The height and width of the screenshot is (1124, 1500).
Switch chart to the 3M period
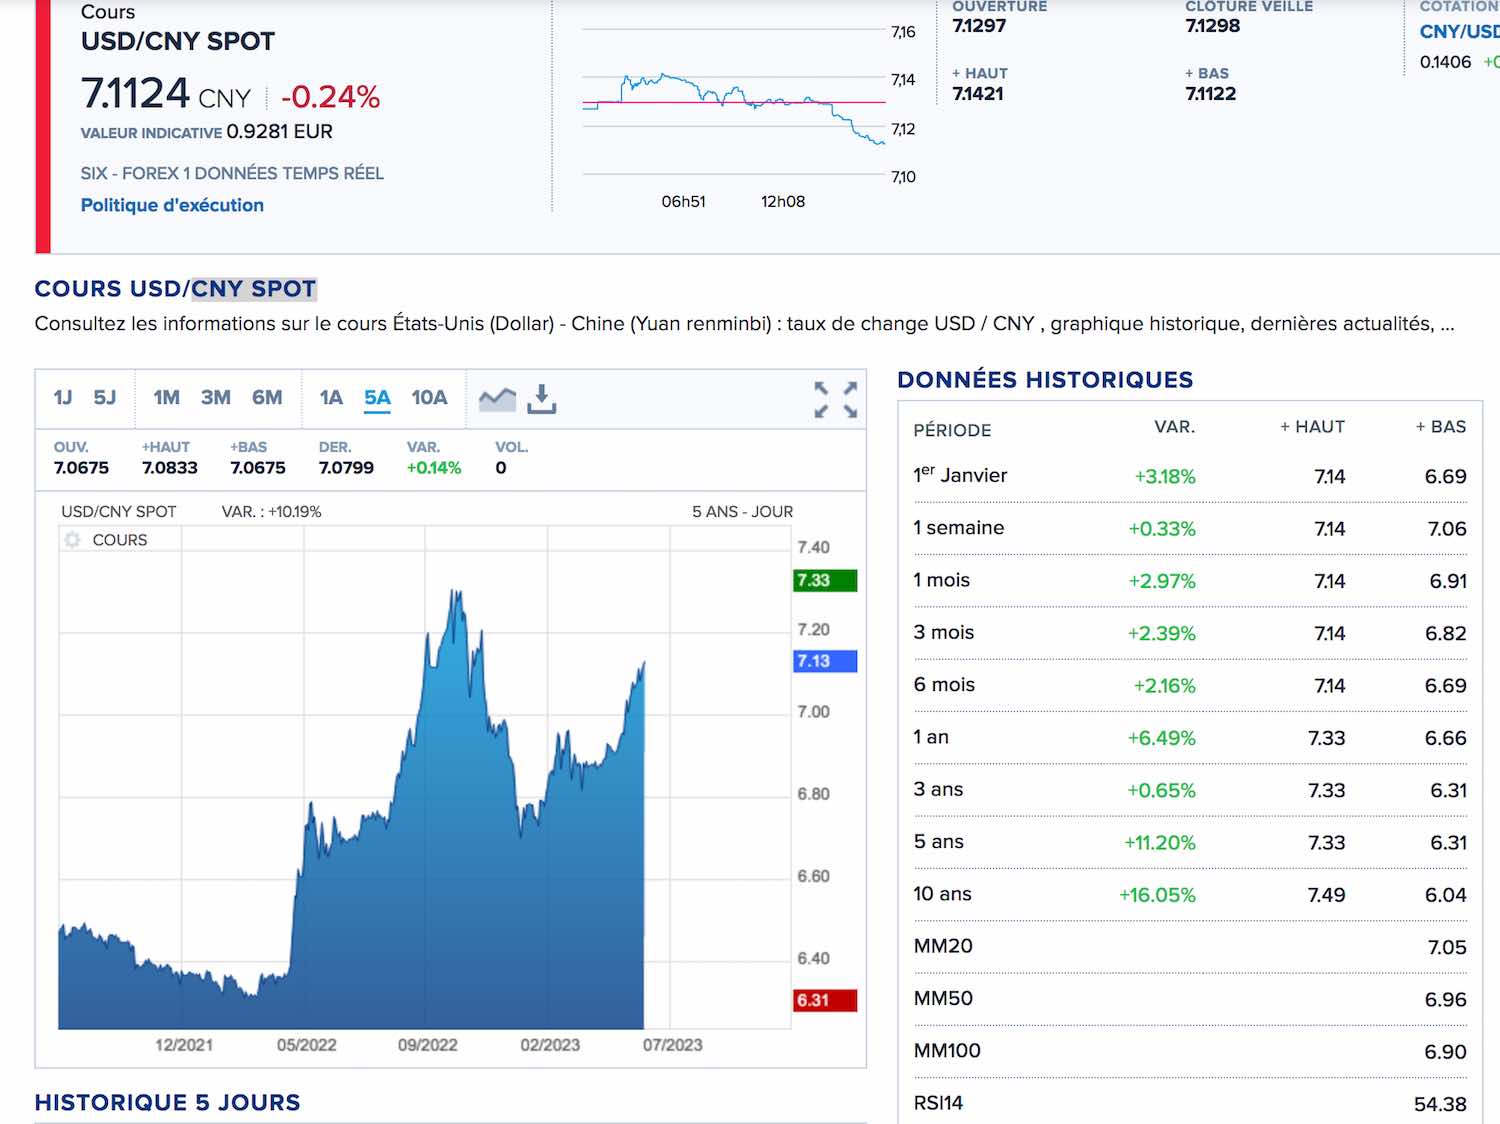pyautogui.click(x=215, y=398)
